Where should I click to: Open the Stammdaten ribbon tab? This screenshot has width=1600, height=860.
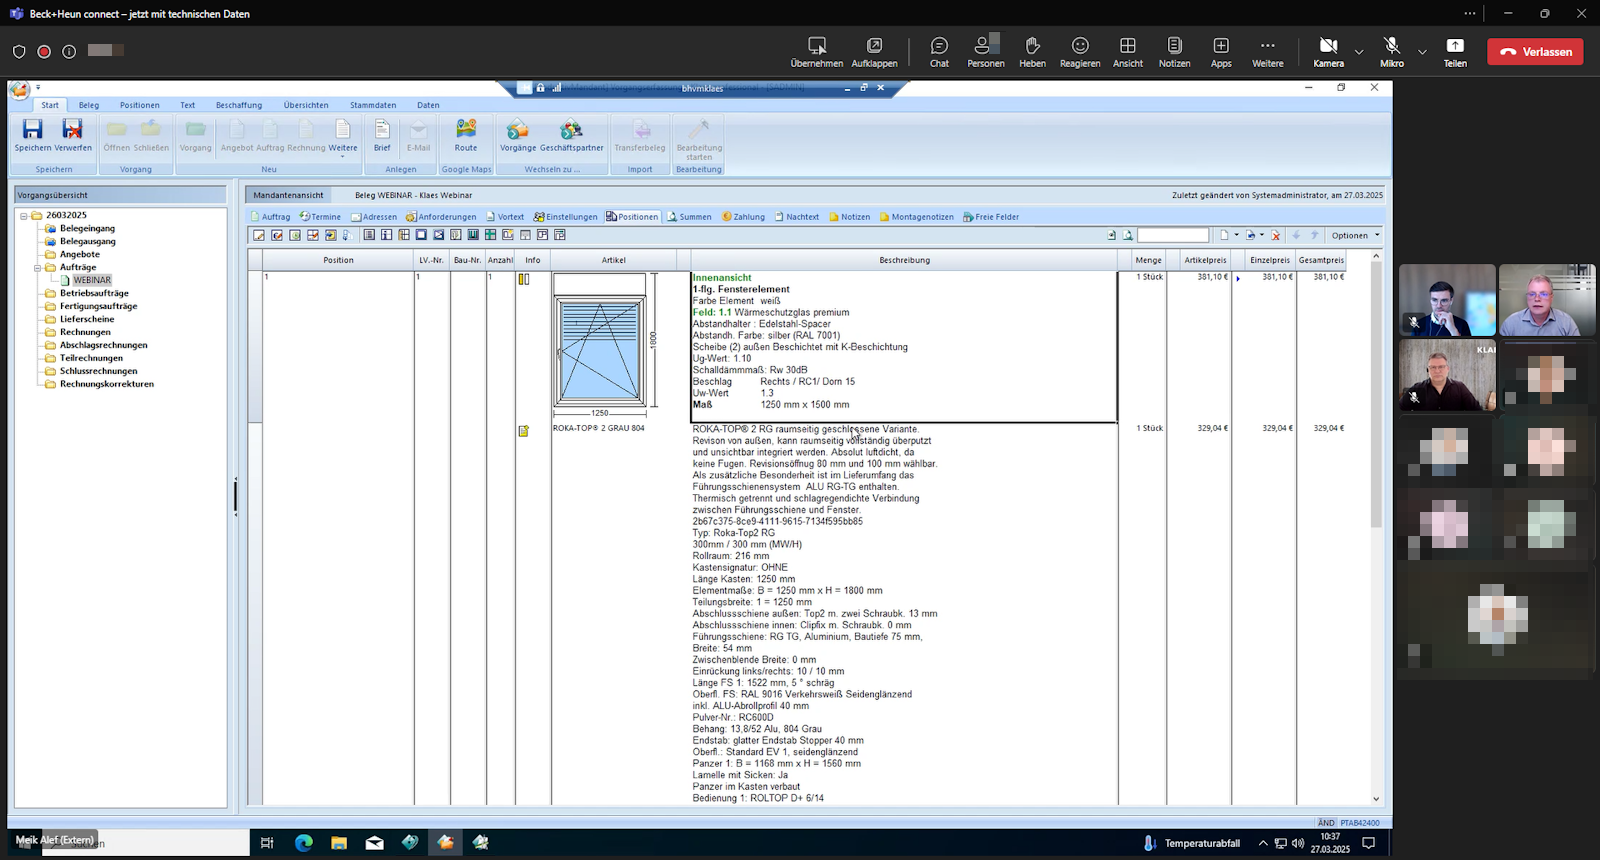(373, 105)
